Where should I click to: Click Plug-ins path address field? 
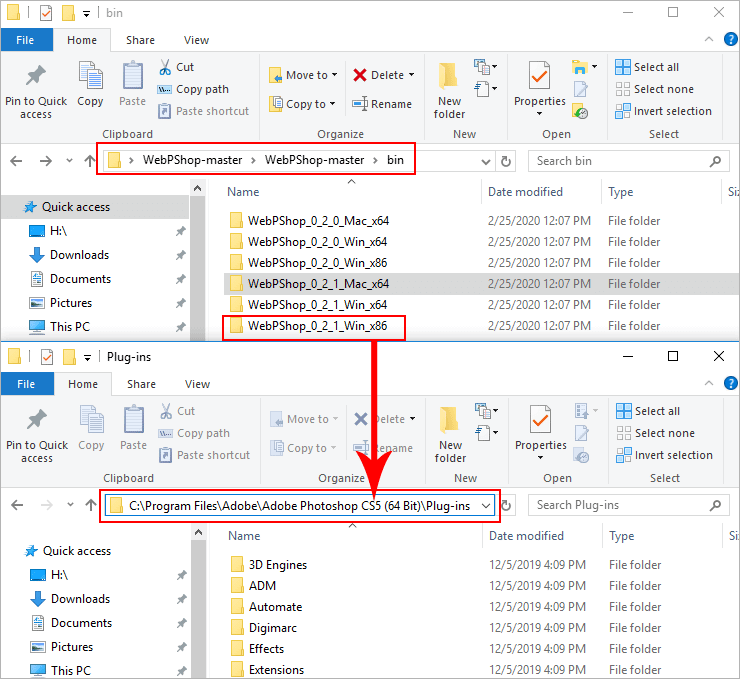pyautogui.click(x=299, y=506)
